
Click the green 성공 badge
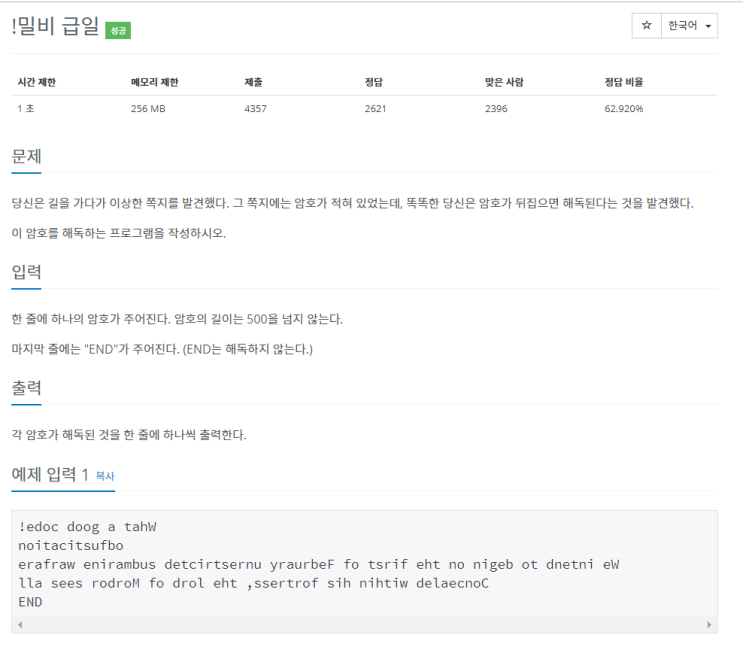[118, 31]
